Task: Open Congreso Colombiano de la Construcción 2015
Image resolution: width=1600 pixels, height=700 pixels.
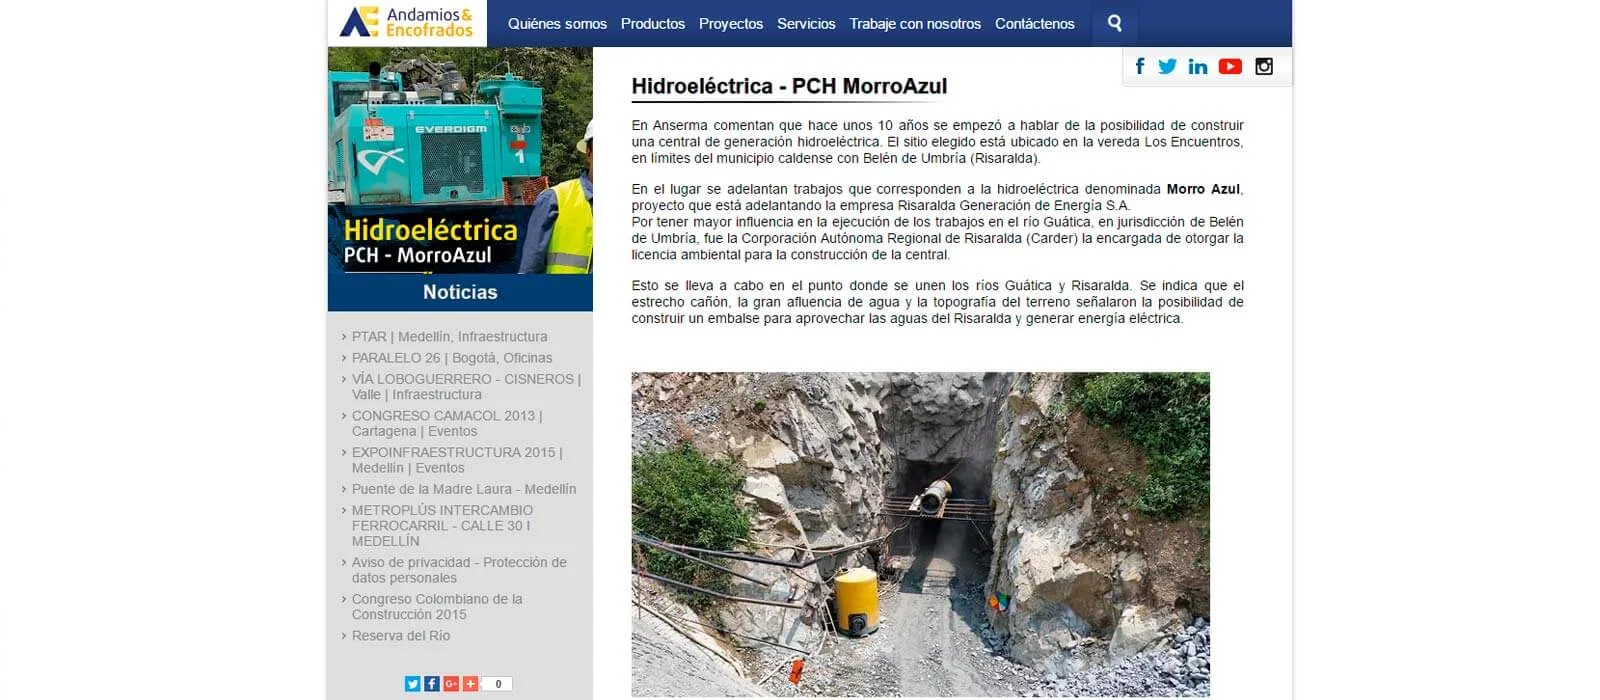Action: pyautogui.click(x=437, y=607)
